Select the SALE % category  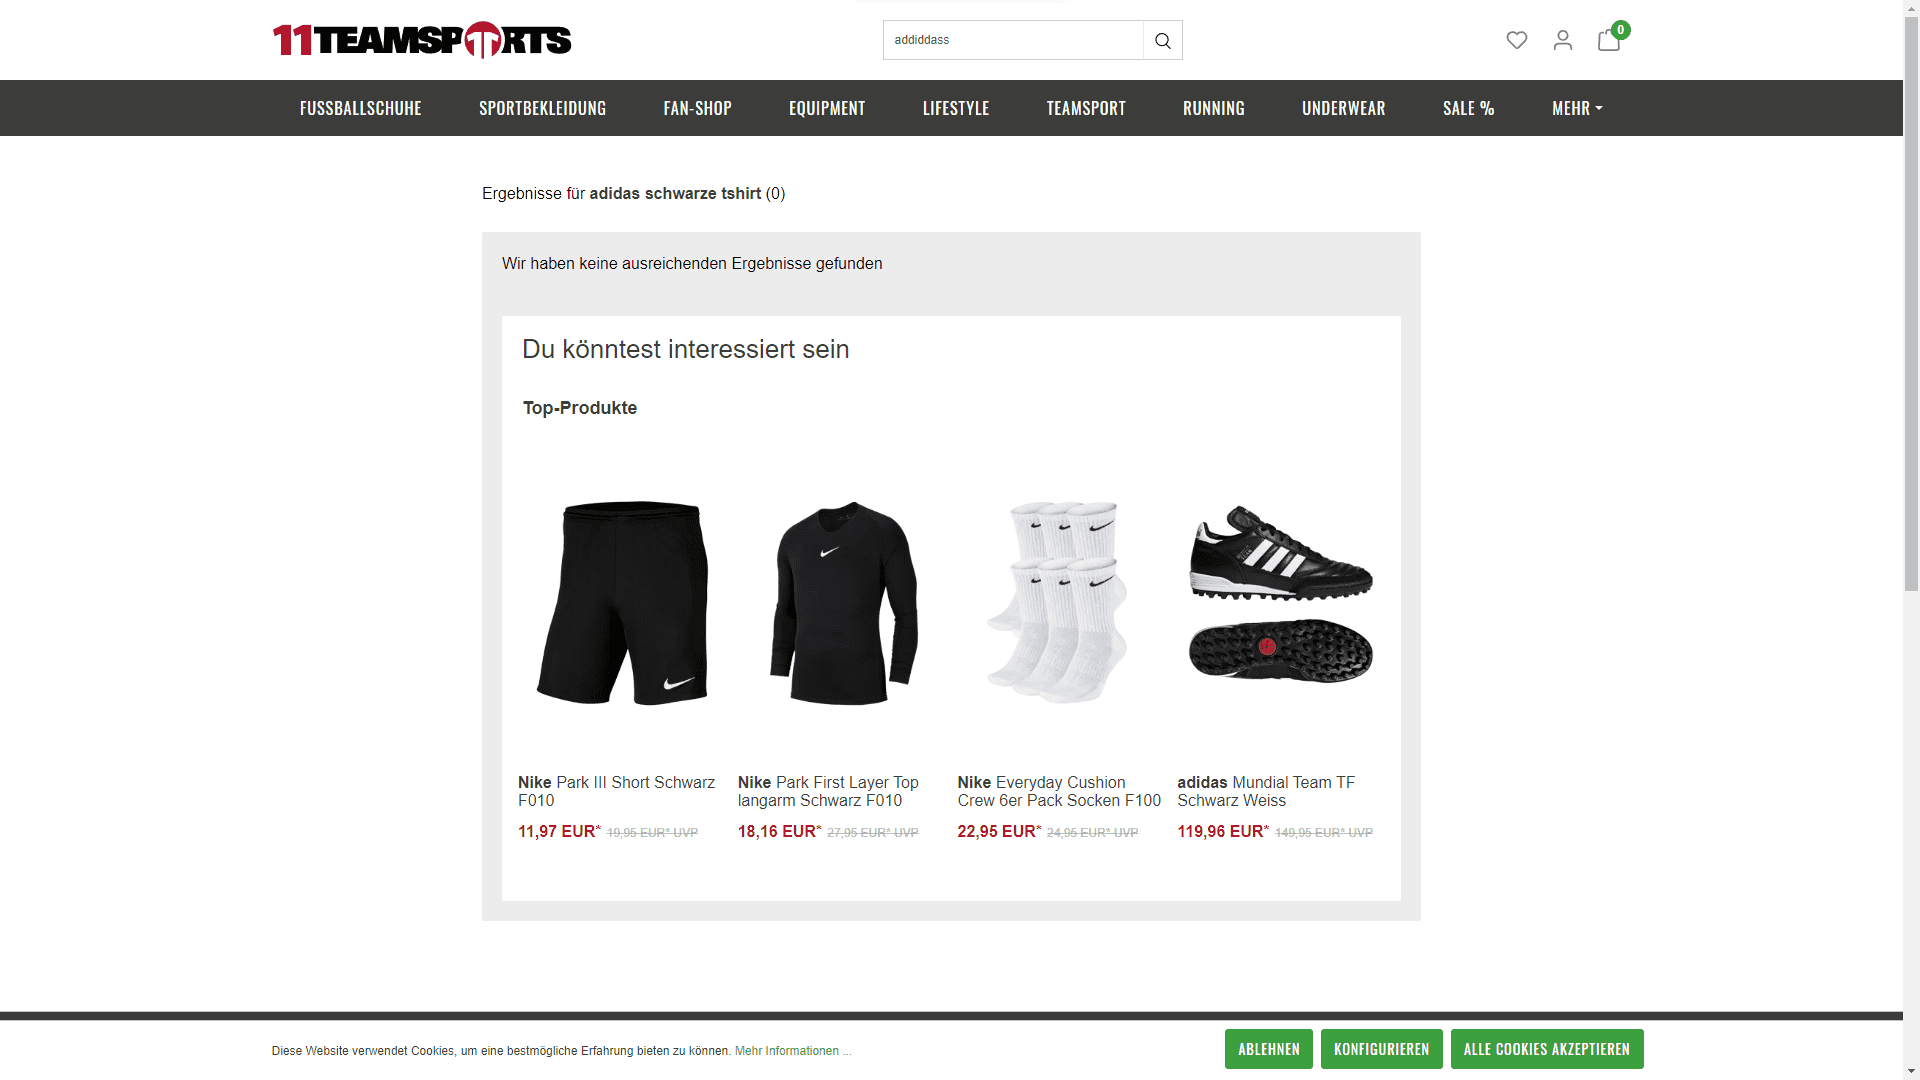pos(1468,108)
